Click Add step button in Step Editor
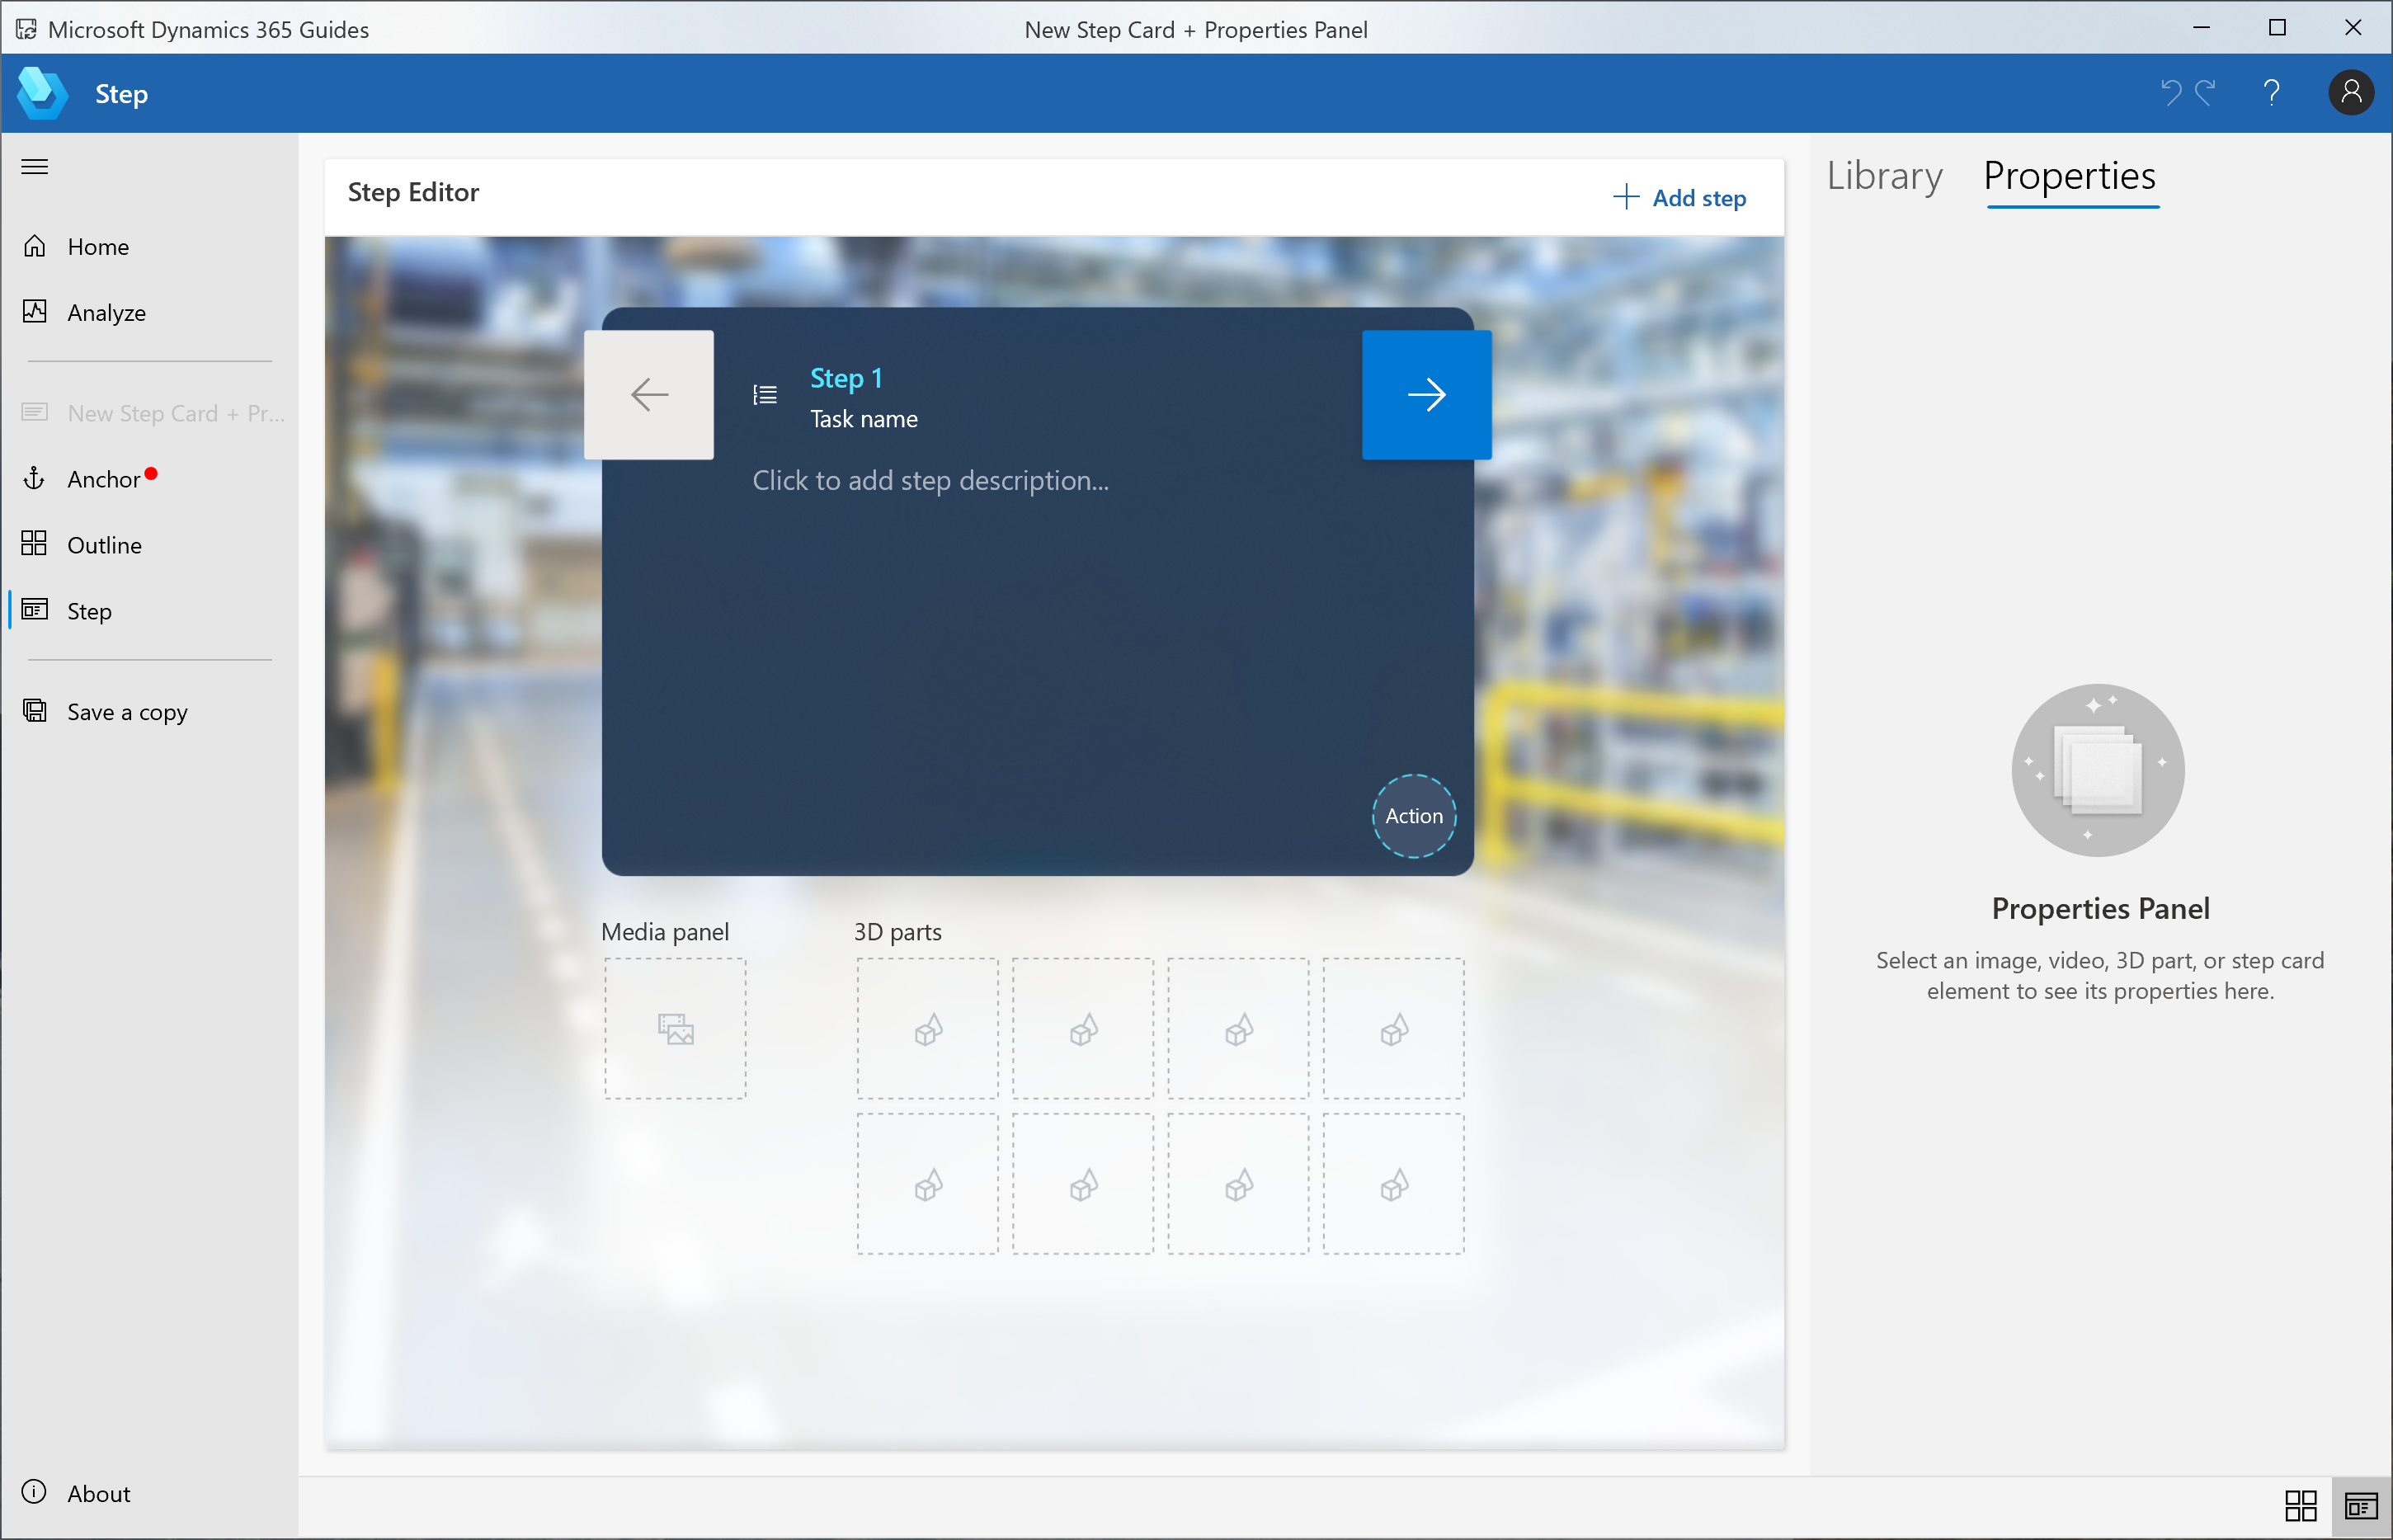The image size is (2393, 1540). pos(1679,197)
